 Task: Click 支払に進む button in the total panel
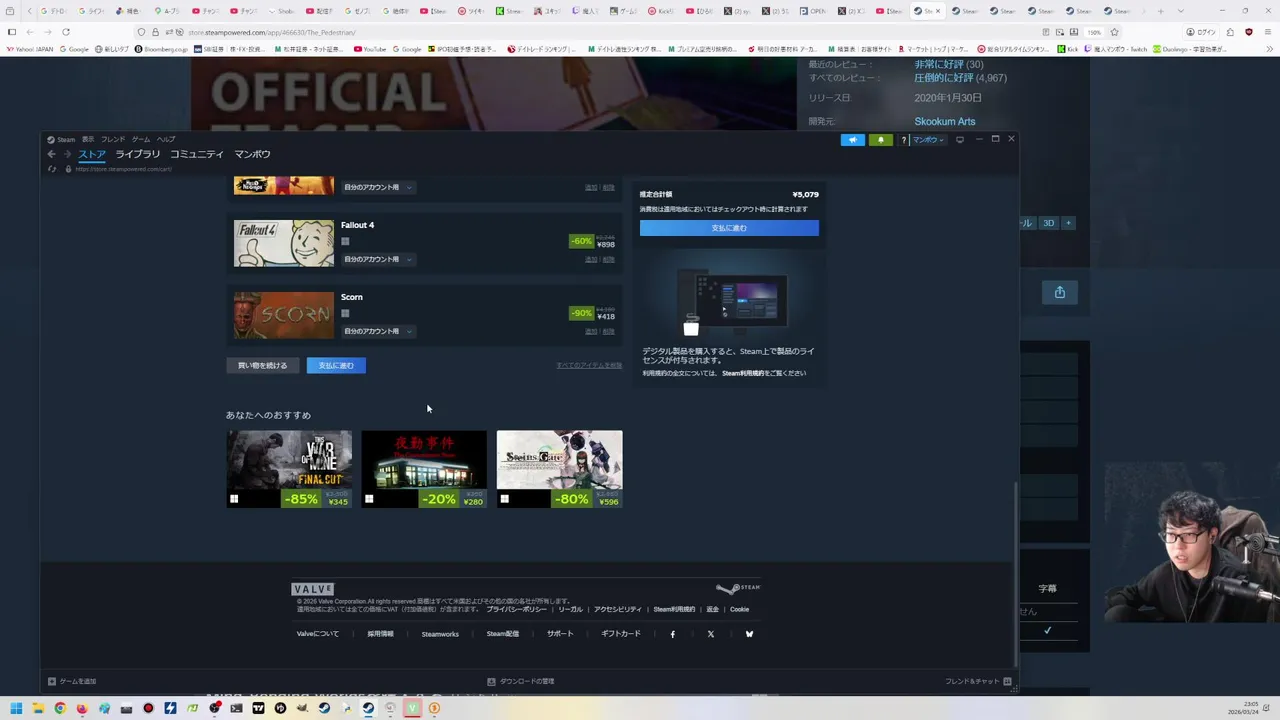[x=729, y=228]
